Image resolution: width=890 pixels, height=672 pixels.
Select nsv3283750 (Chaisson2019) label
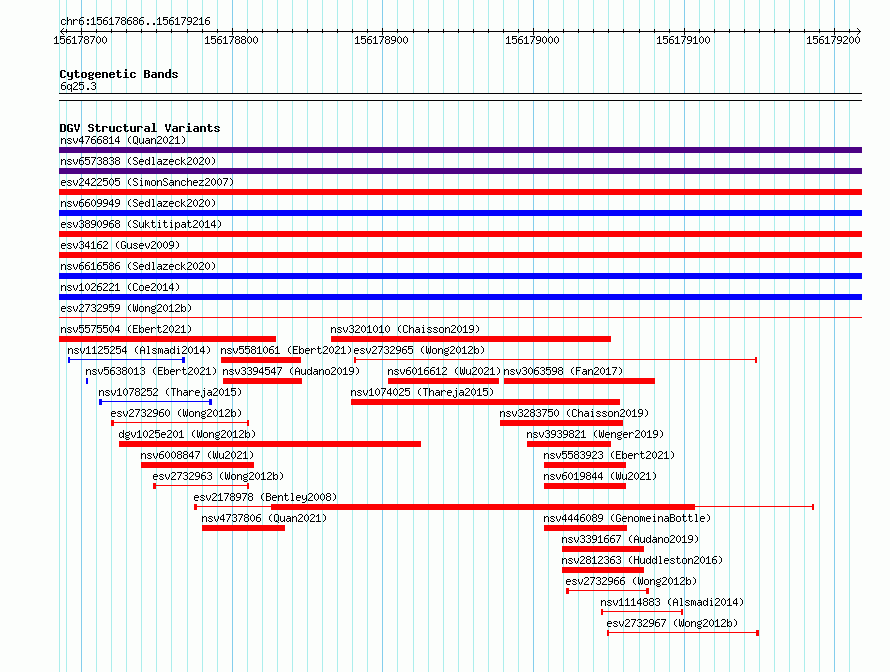574,413
